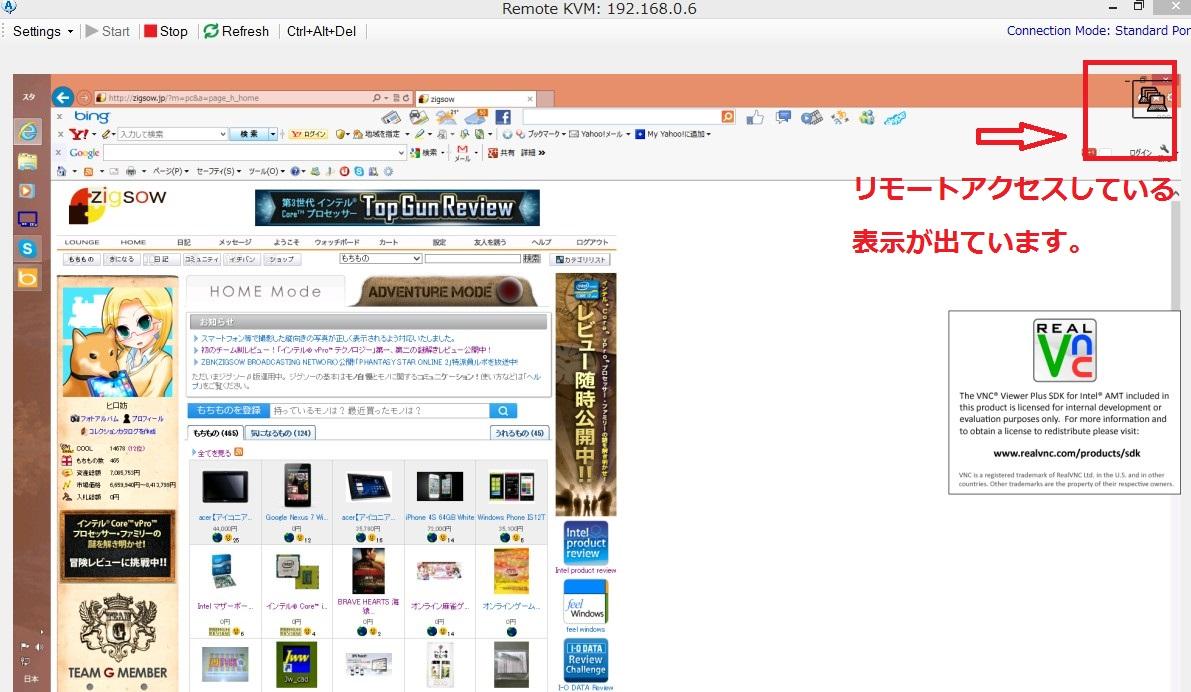Open the KVM Settings dropdown

click(x=43, y=31)
